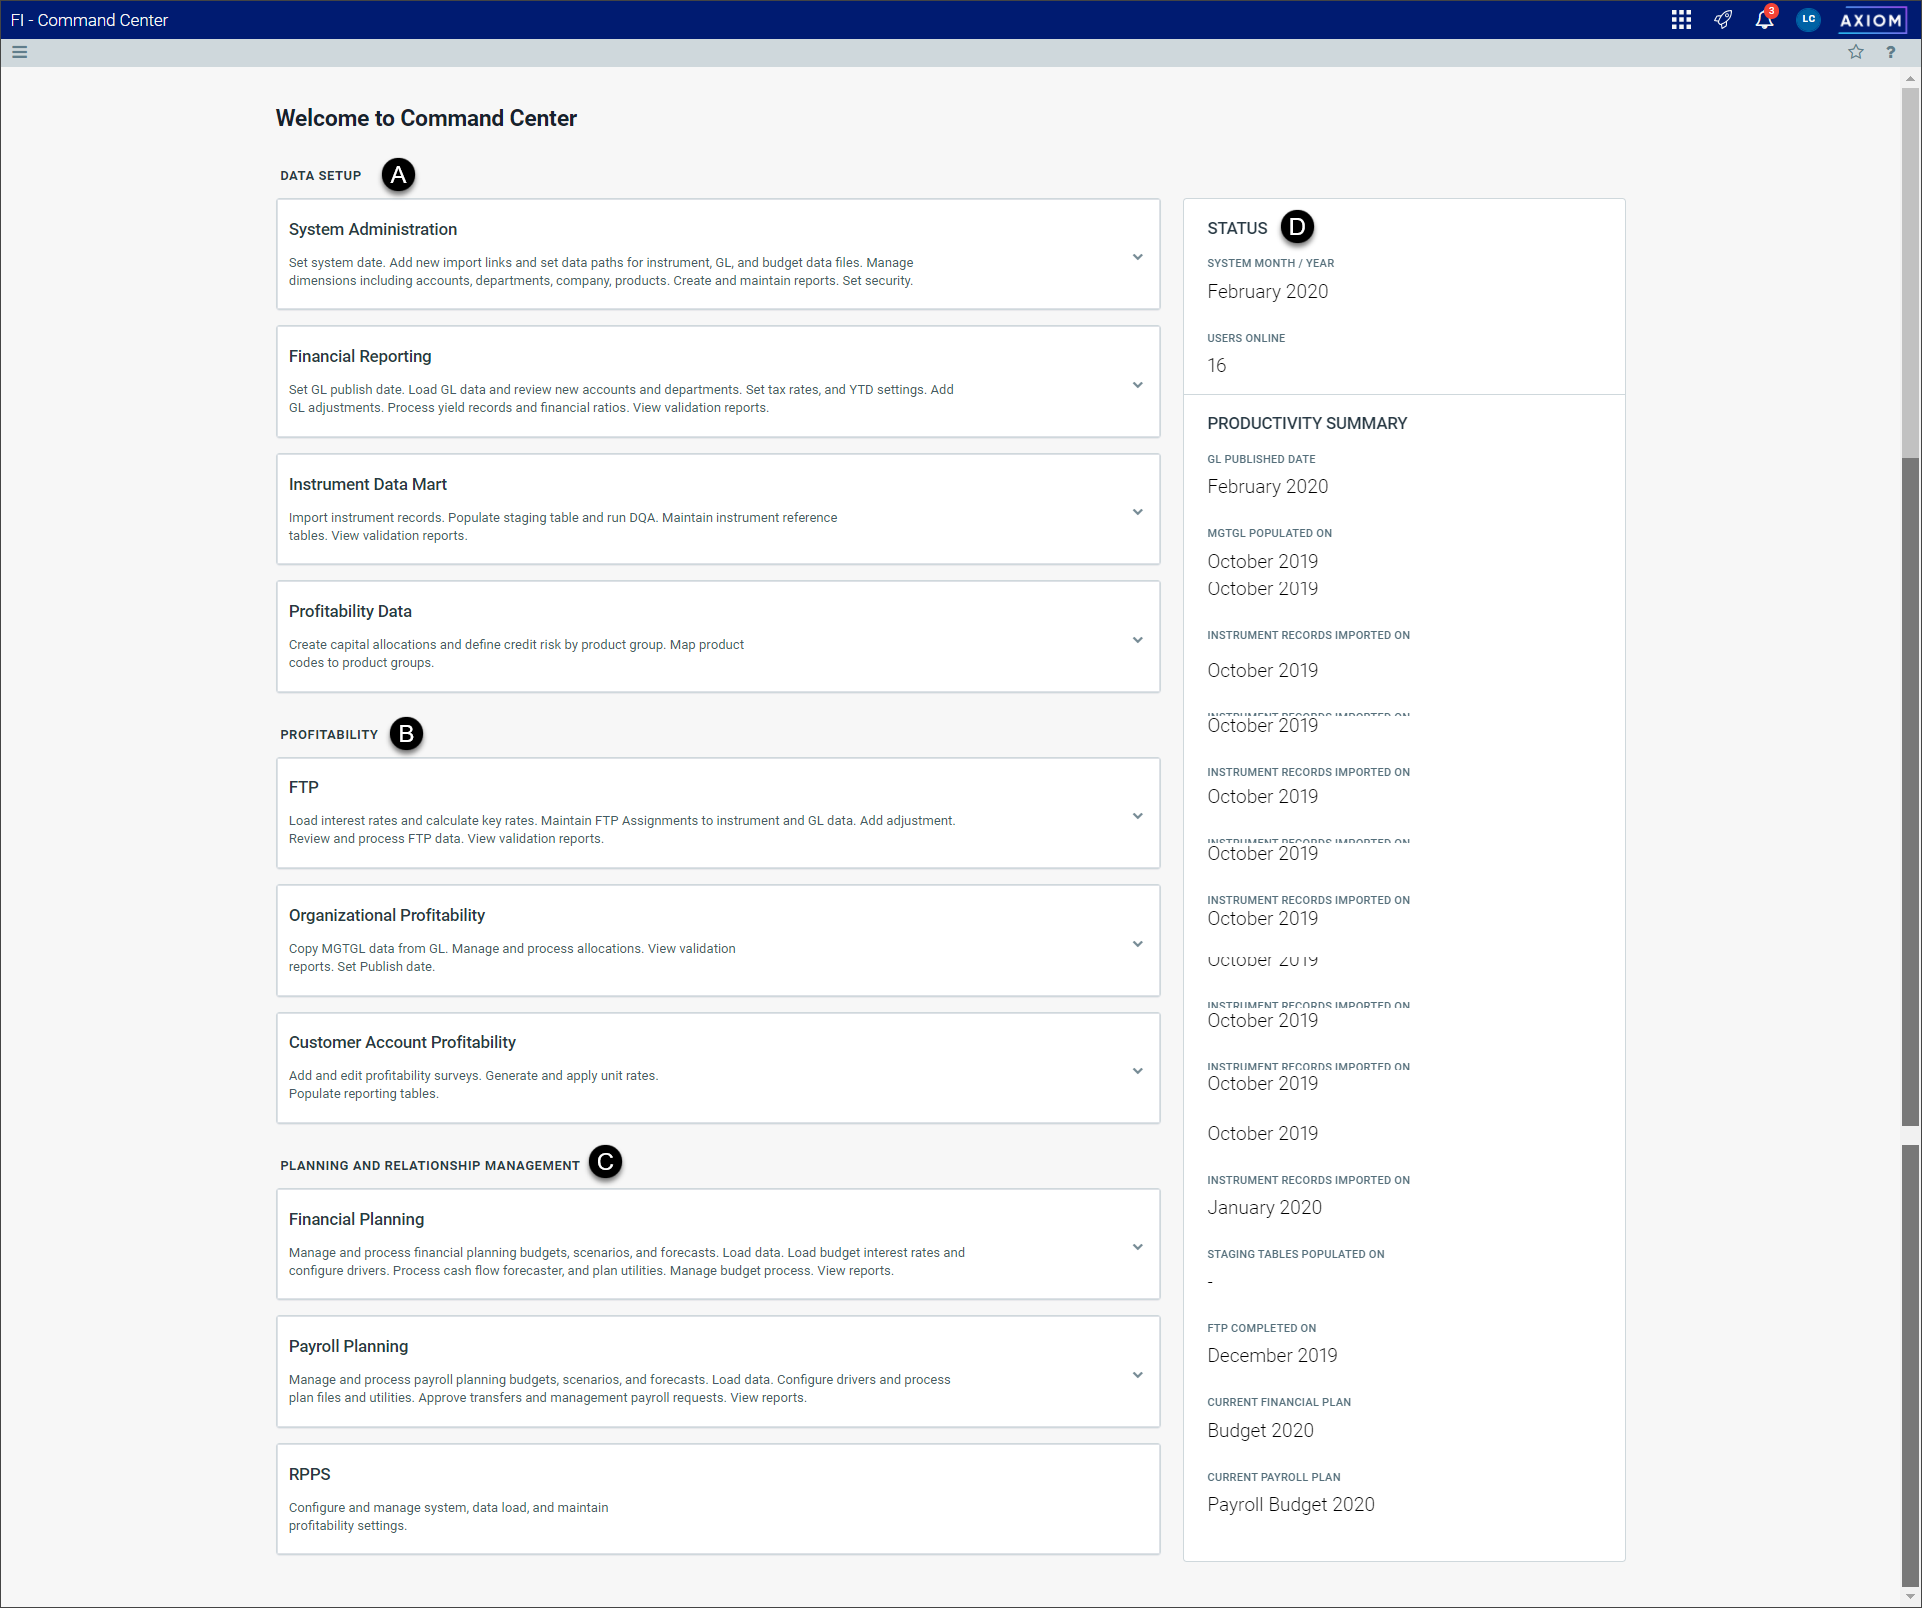This screenshot has width=1922, height=1608.
Task: Click the Financial Planning card title
Action: [x=356, y=1219]
